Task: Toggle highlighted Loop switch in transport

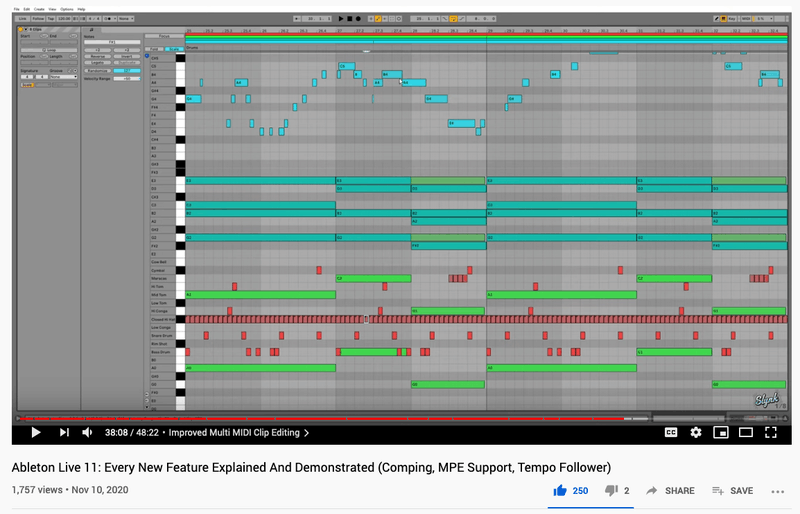Action: point(454,19)
